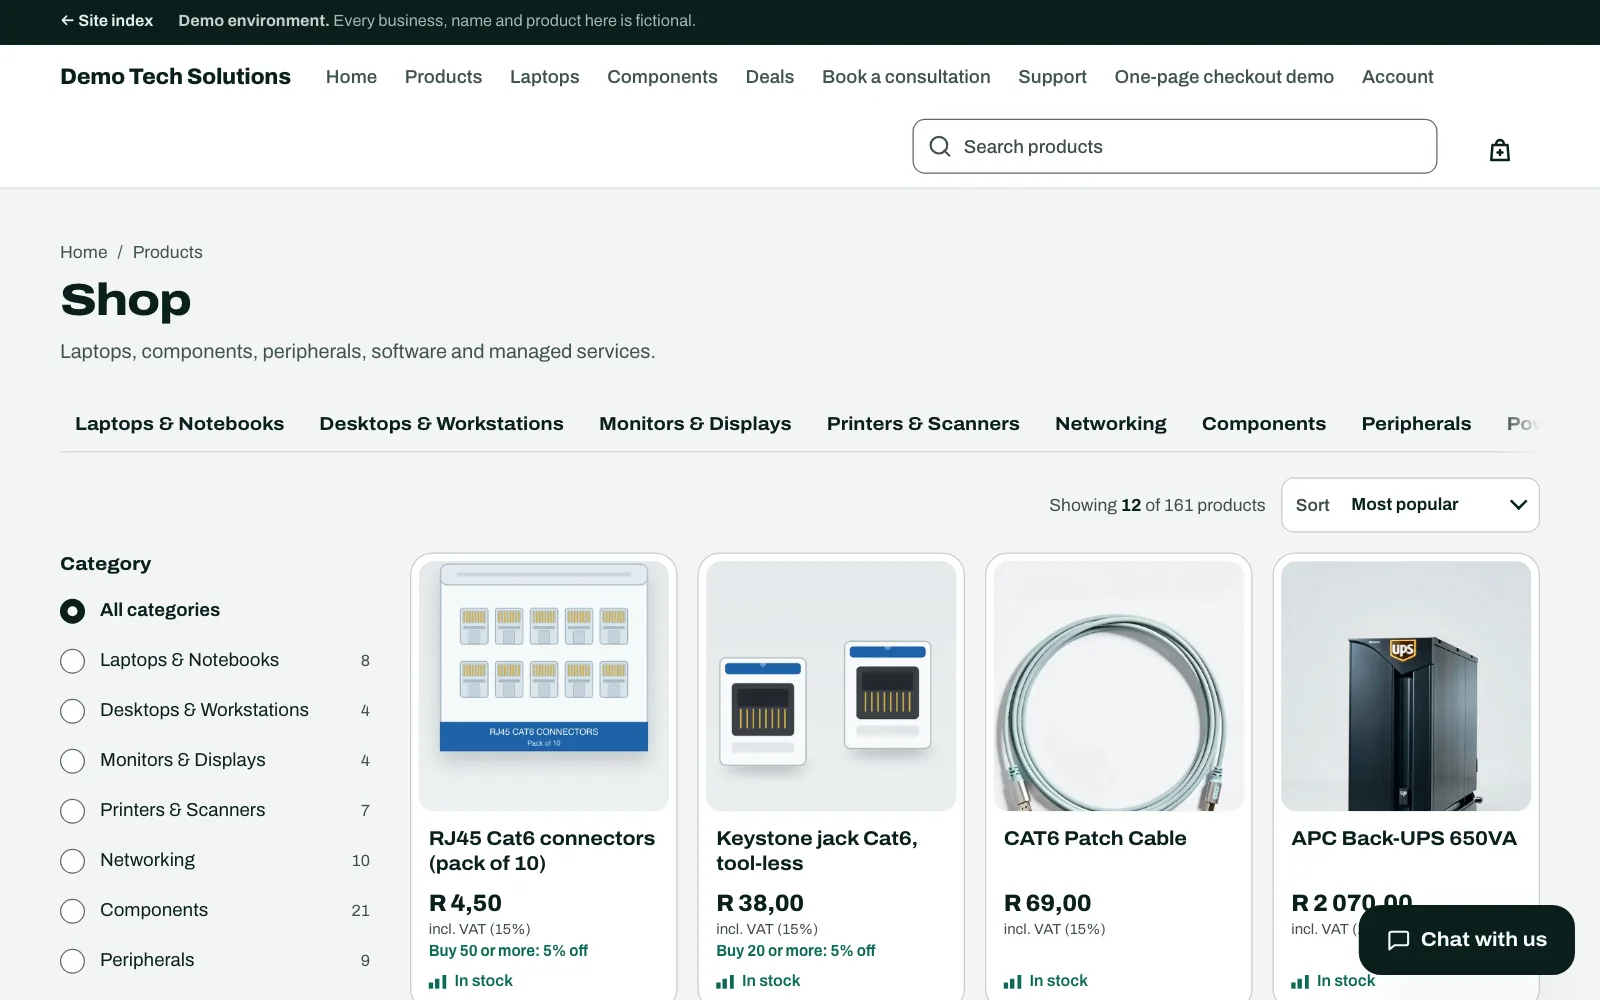Focus the Search products field
1600x1000 pixels.
[x=1175, y=147]
